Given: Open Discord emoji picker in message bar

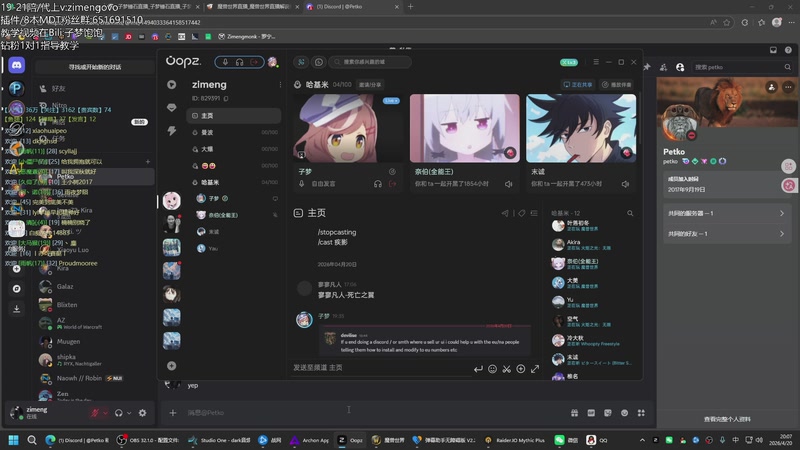Looking at the screenshot, I should [624, 413].
